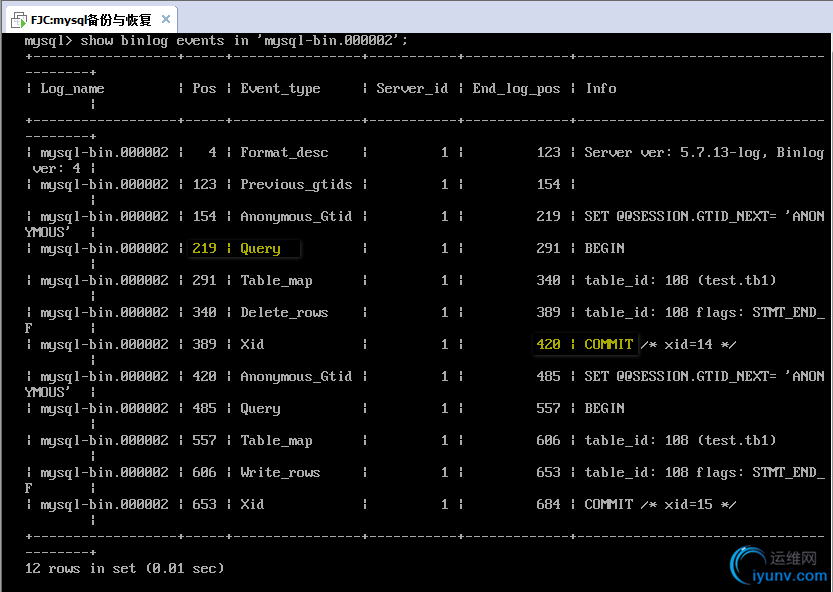Click the End_log_pos value 123
The height and width of the screenshot is (592, 833).
click(548, 153)
